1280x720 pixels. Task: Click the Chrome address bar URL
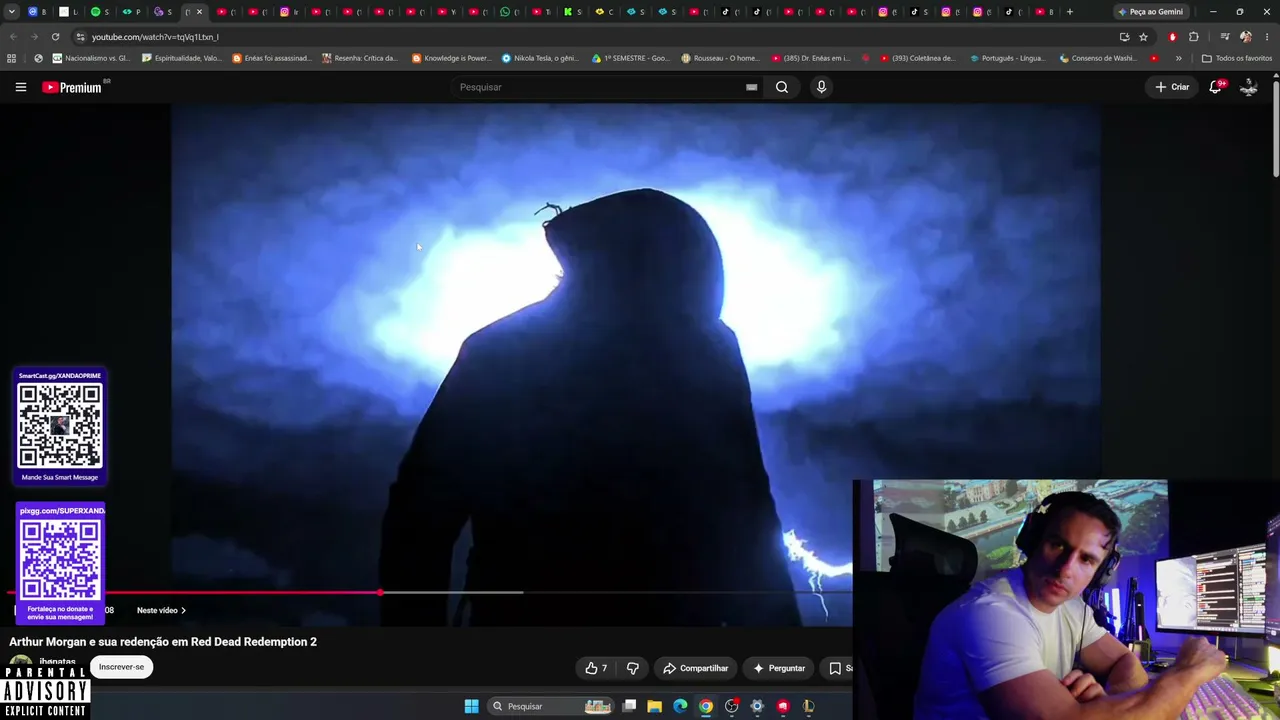(x=155, y=37)
